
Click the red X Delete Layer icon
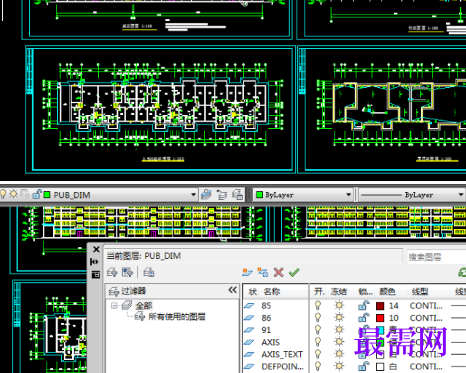point(278,272)
